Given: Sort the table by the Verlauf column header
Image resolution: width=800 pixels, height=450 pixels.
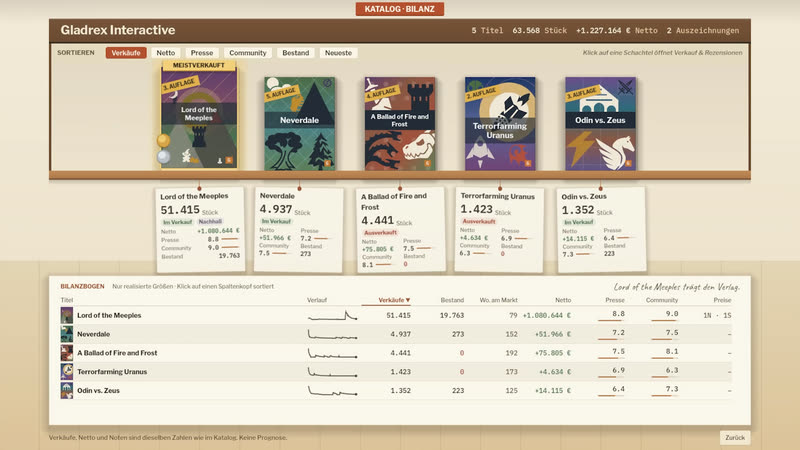Looking at the screenshot, I should point(317,300).
